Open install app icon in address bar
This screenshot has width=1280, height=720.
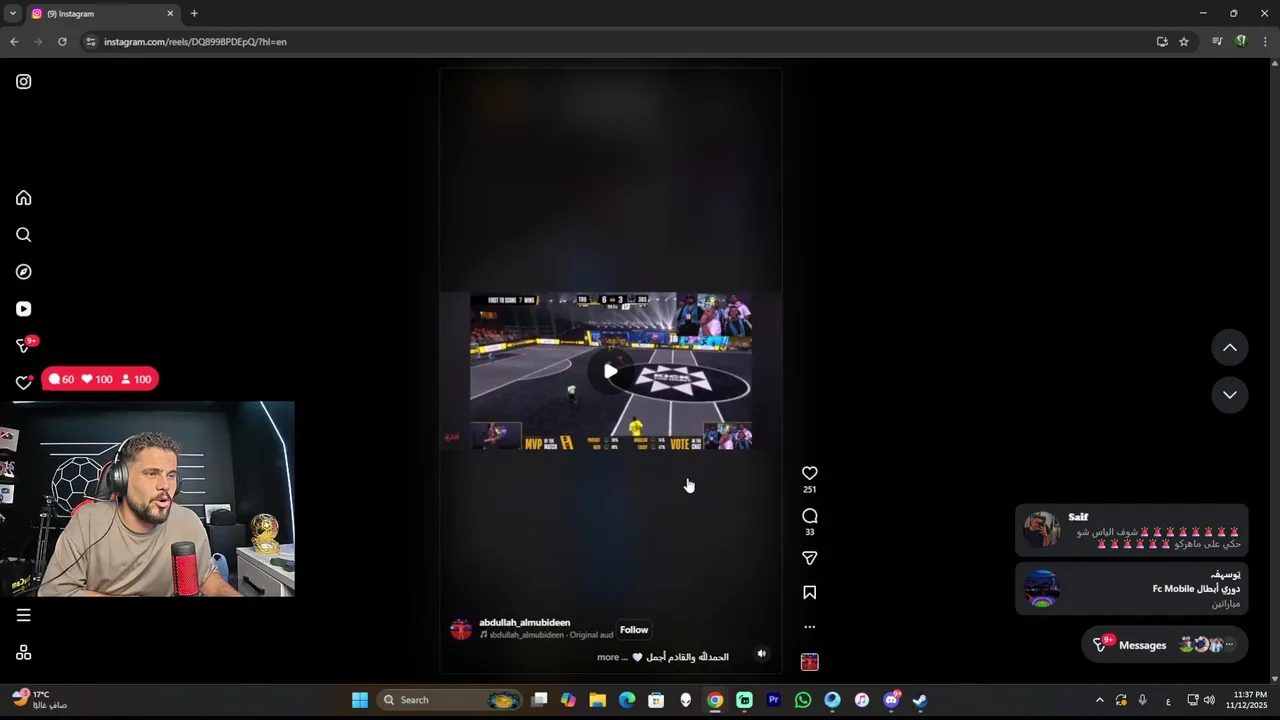tap(1162, 42)
